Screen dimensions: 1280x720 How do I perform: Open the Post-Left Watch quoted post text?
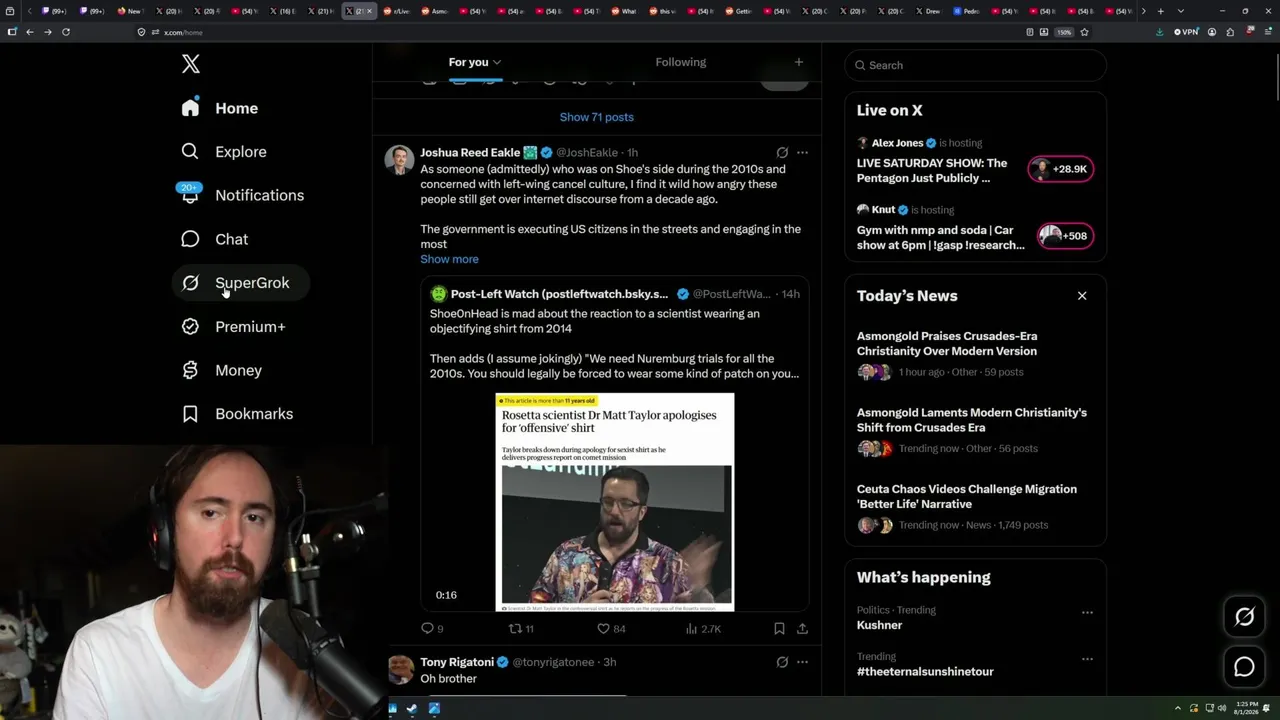[x=614, y=343]
